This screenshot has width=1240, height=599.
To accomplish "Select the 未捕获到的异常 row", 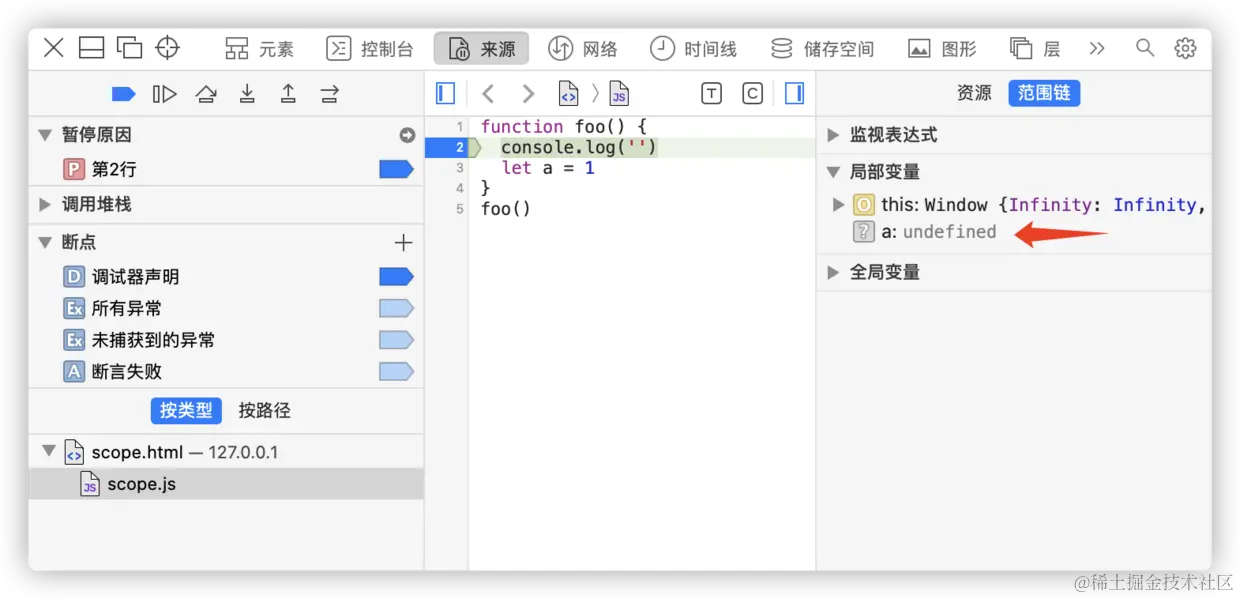I will tap(226, 340).
